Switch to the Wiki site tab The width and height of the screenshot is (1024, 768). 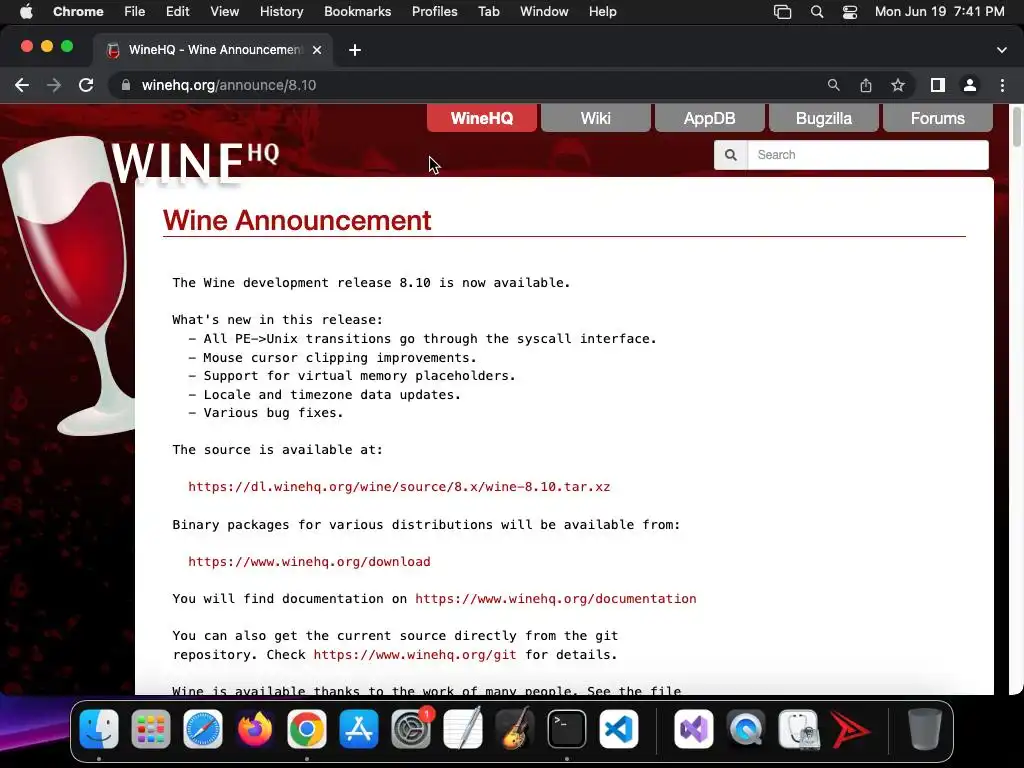596,118
